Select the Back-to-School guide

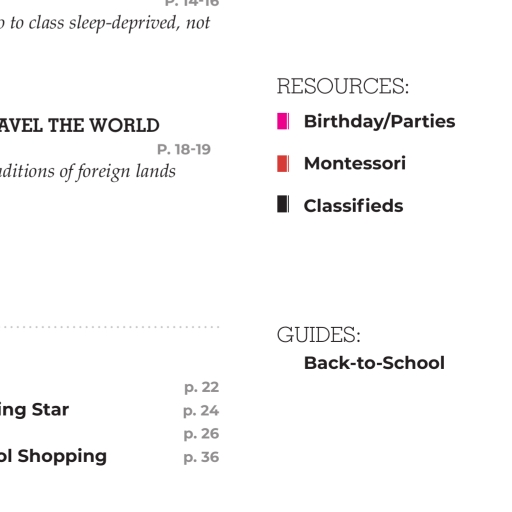pyautogui.click(x=374, y=363)
